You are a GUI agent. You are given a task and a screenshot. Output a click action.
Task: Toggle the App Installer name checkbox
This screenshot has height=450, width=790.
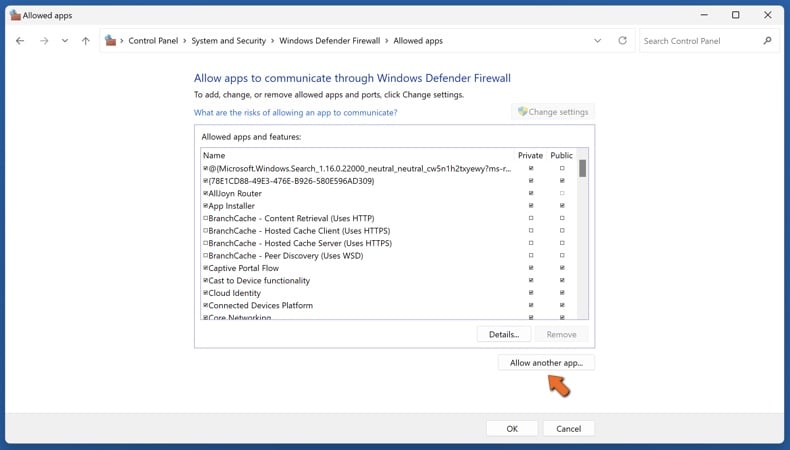click(x=206, y=206)
